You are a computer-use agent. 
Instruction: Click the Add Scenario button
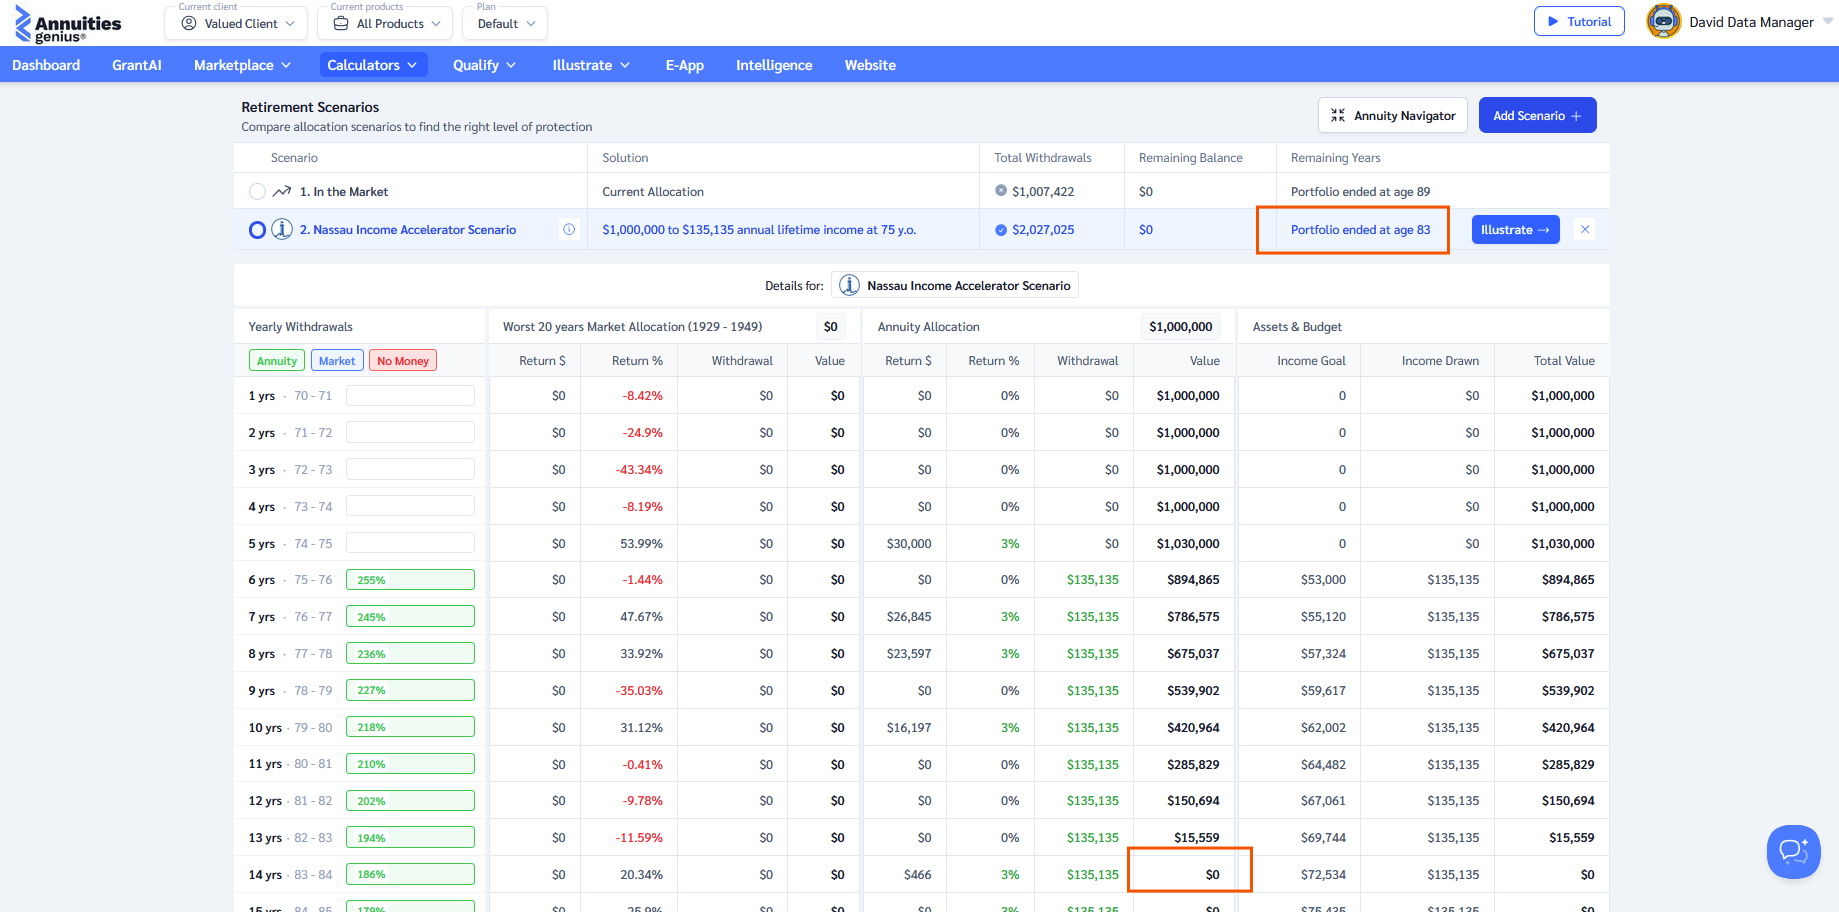click(1537, 116)
